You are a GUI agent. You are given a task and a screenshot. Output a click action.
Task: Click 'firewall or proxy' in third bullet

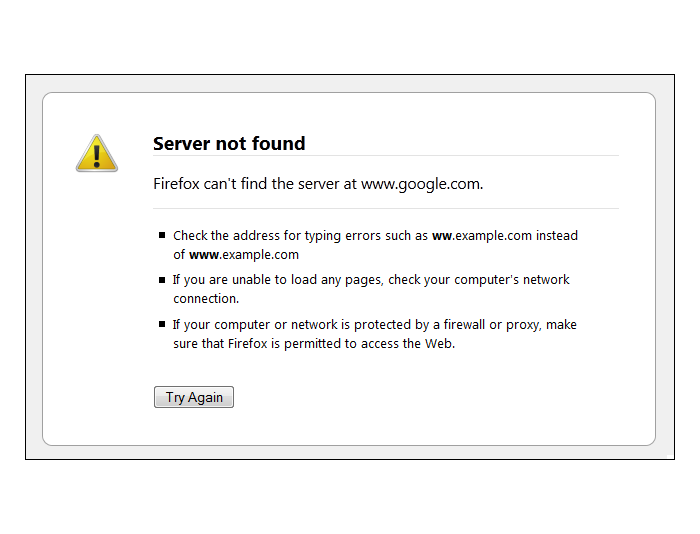[x=492, y=325]
